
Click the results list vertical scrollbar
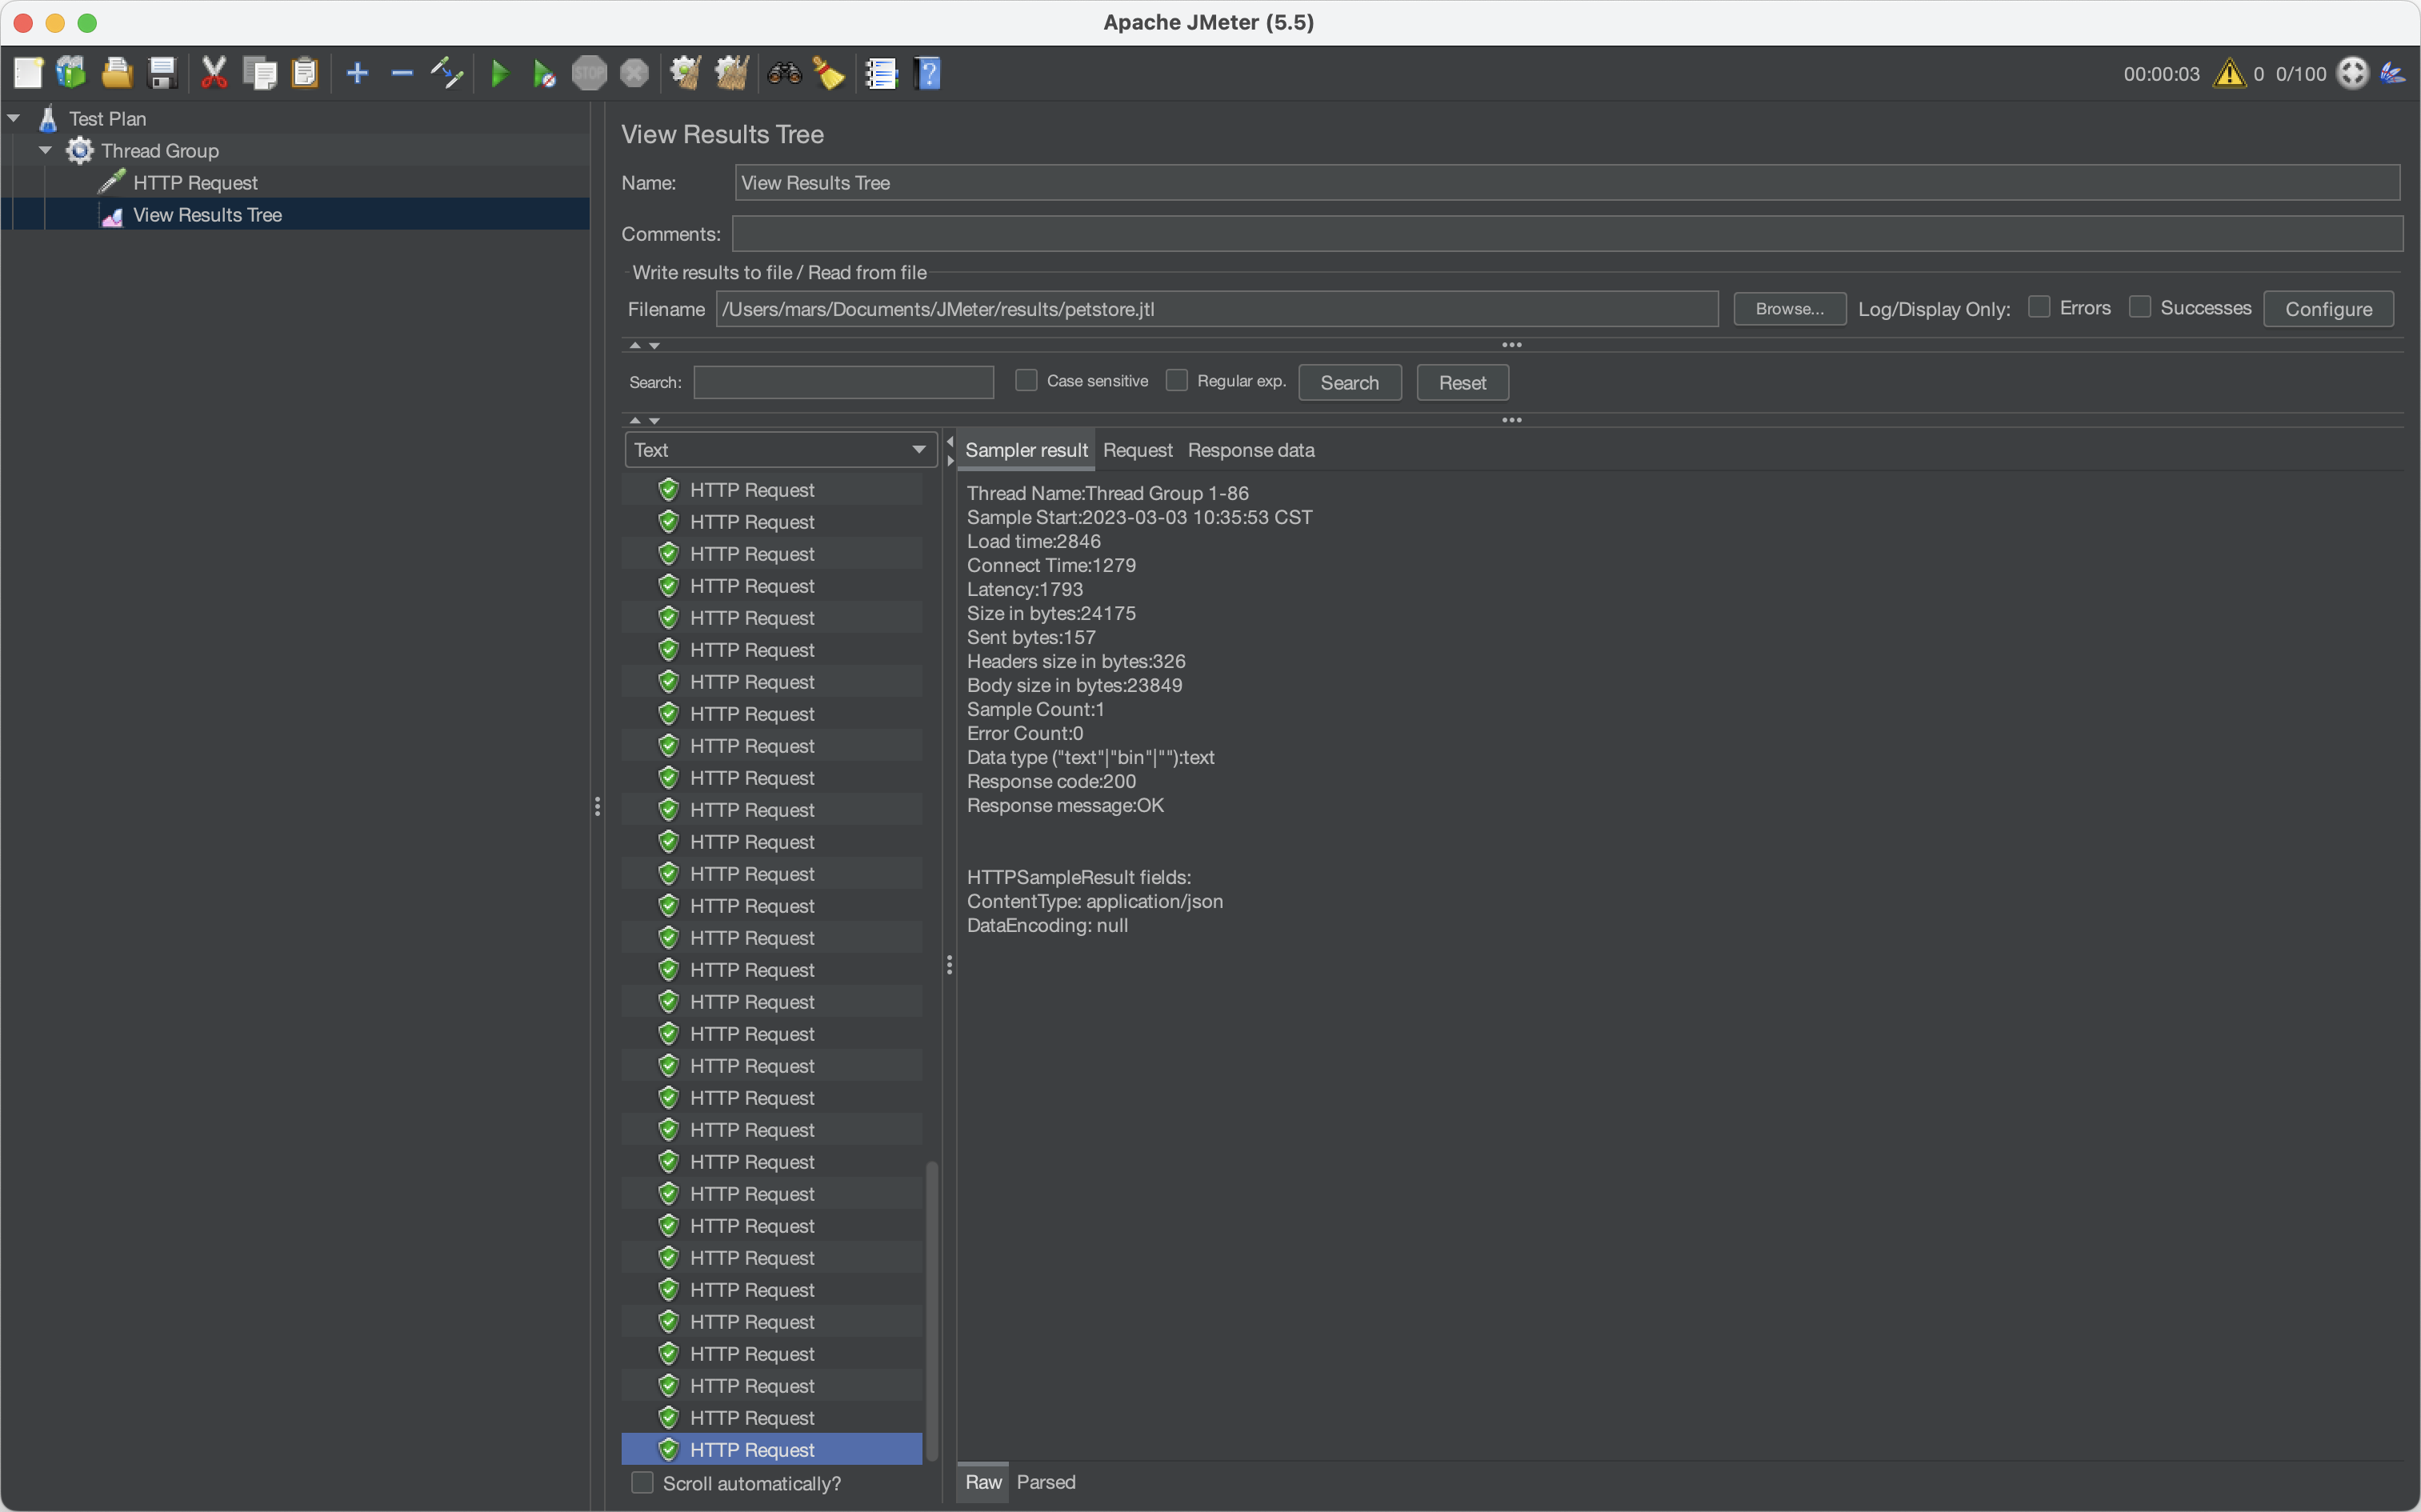pos(932,1310)
